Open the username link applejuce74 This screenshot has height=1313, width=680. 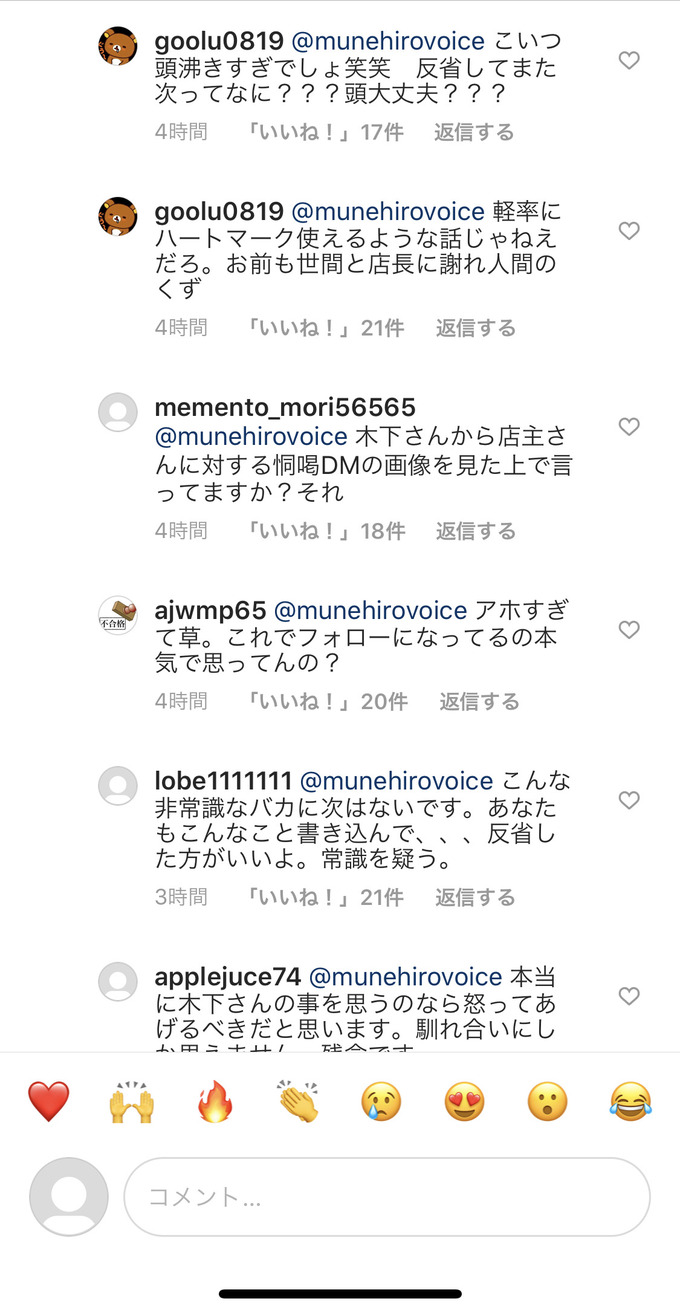pyautogui.click(x=228, y=977)
